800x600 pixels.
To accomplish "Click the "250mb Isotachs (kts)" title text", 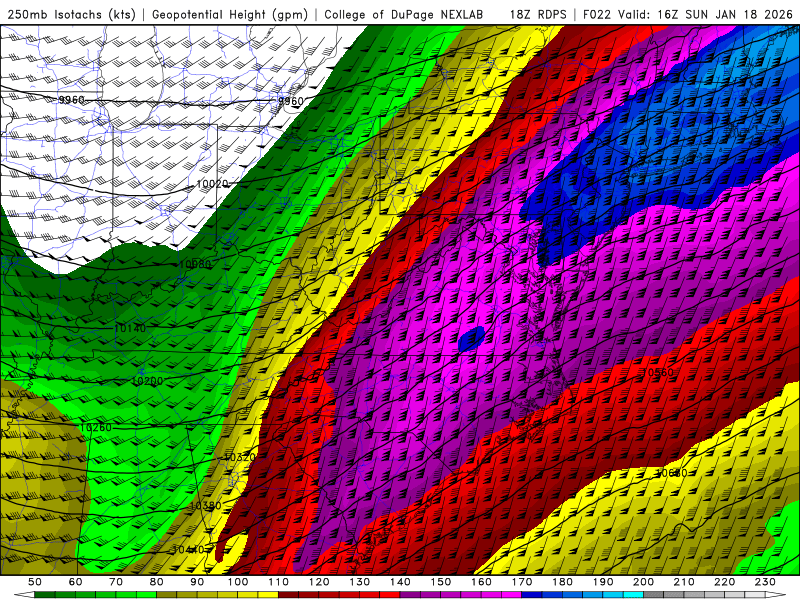I will click(71, 14).
